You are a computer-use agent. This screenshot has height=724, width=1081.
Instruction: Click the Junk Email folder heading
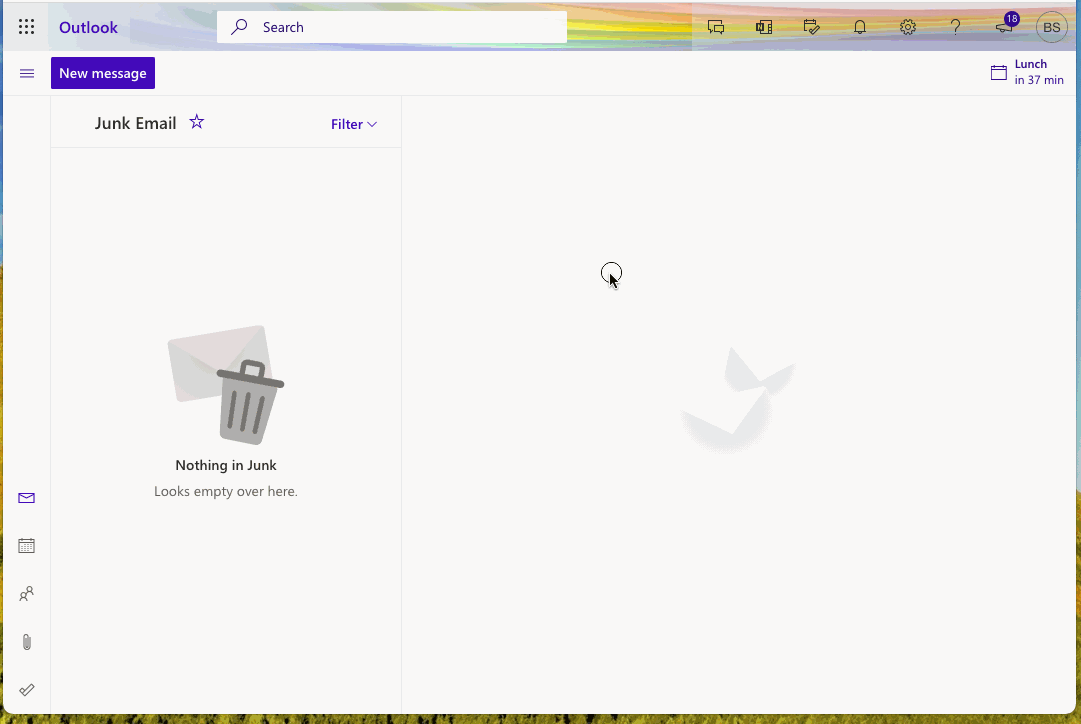point(136,123)
